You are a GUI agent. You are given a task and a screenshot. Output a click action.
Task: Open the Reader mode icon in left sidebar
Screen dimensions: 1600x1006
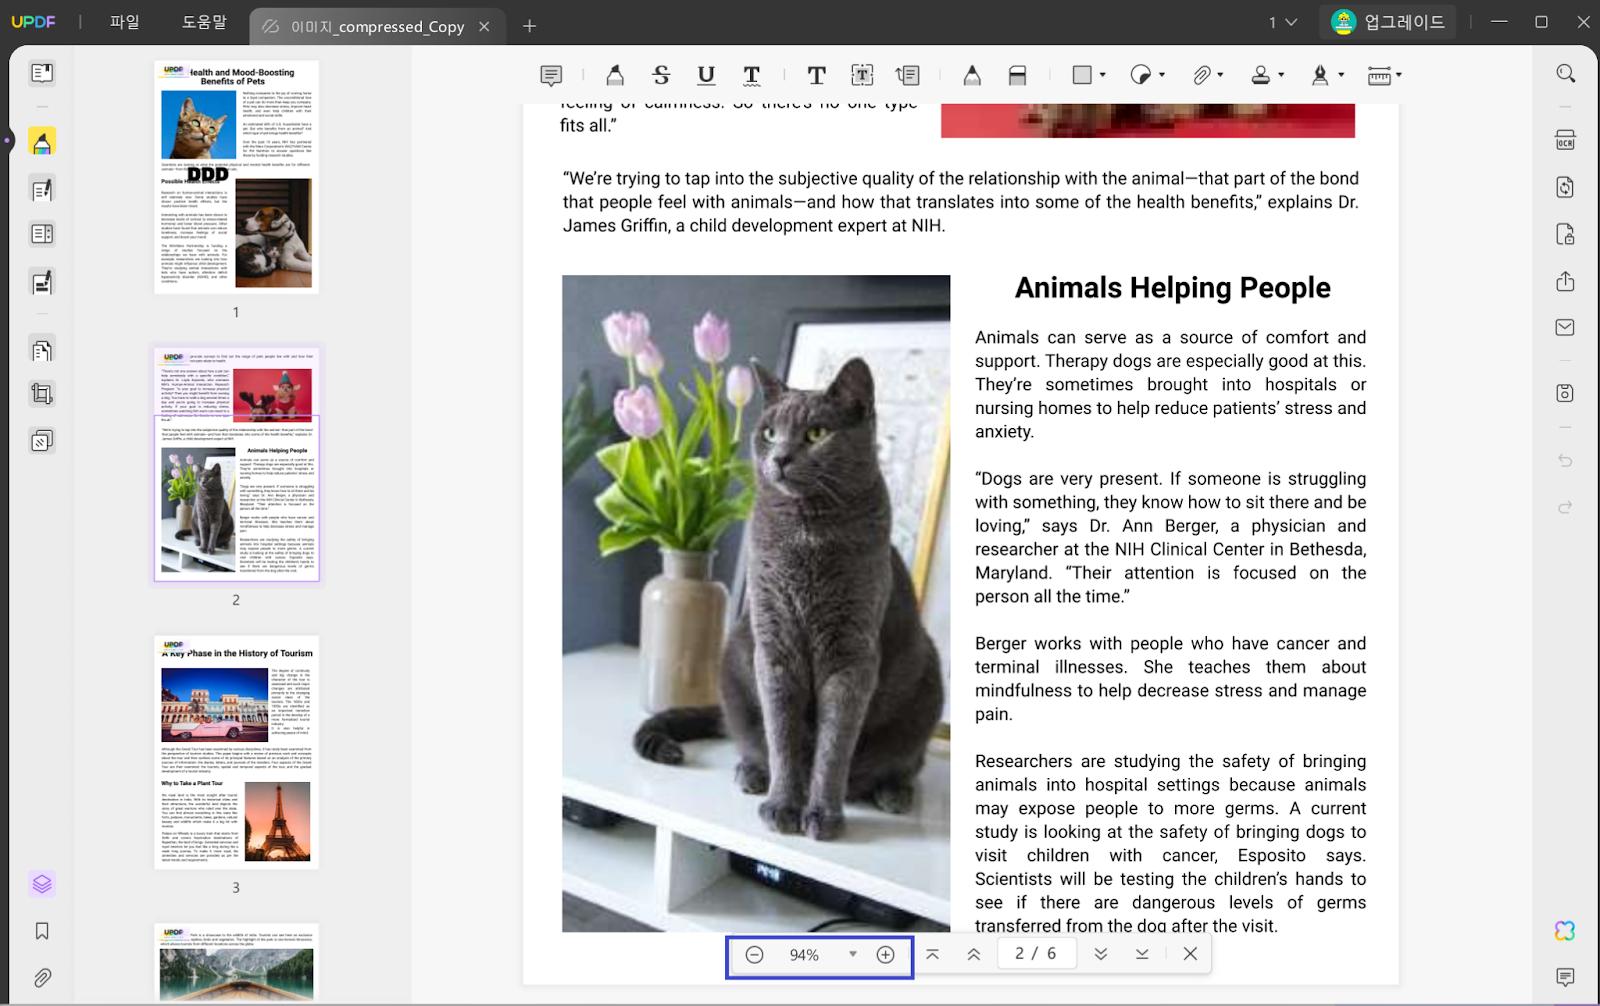pos(42,73)
